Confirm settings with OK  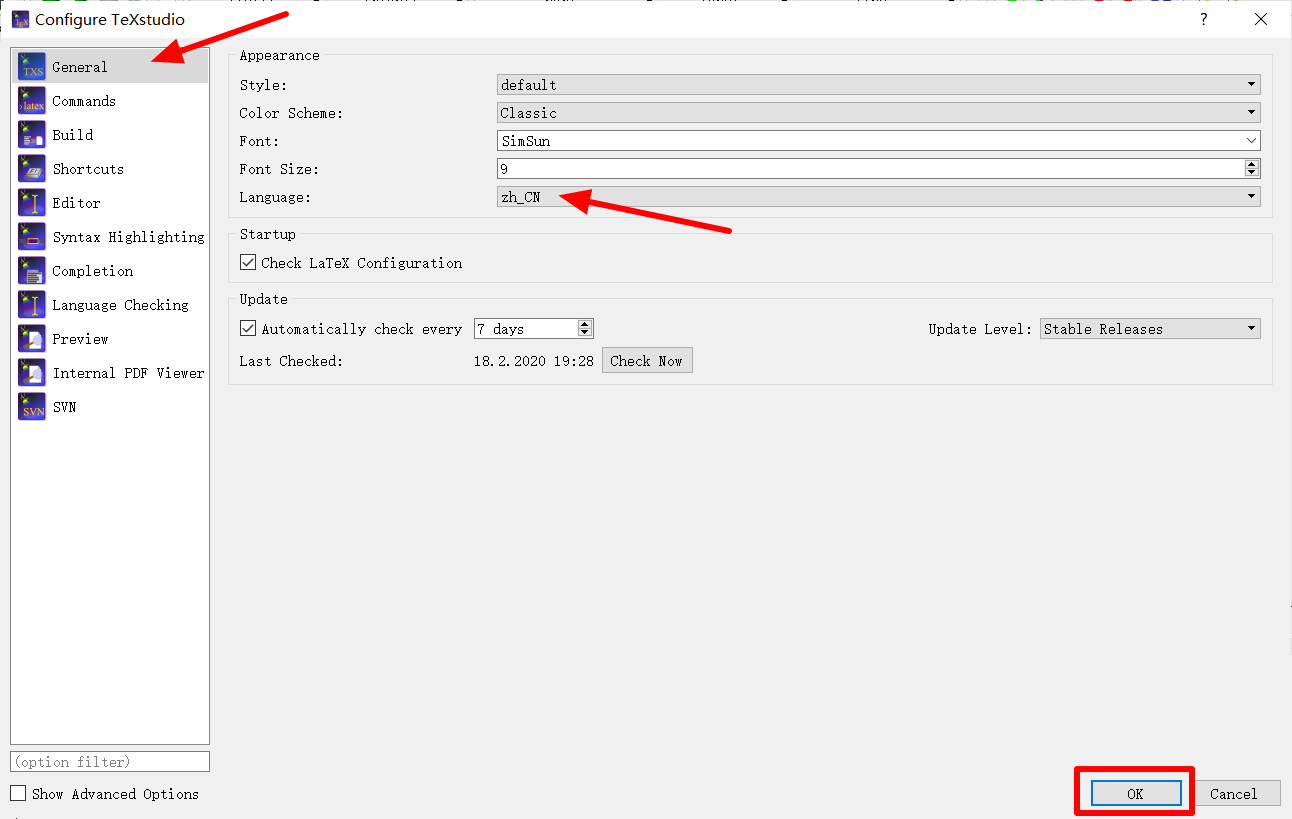[x=1135, y=794]
